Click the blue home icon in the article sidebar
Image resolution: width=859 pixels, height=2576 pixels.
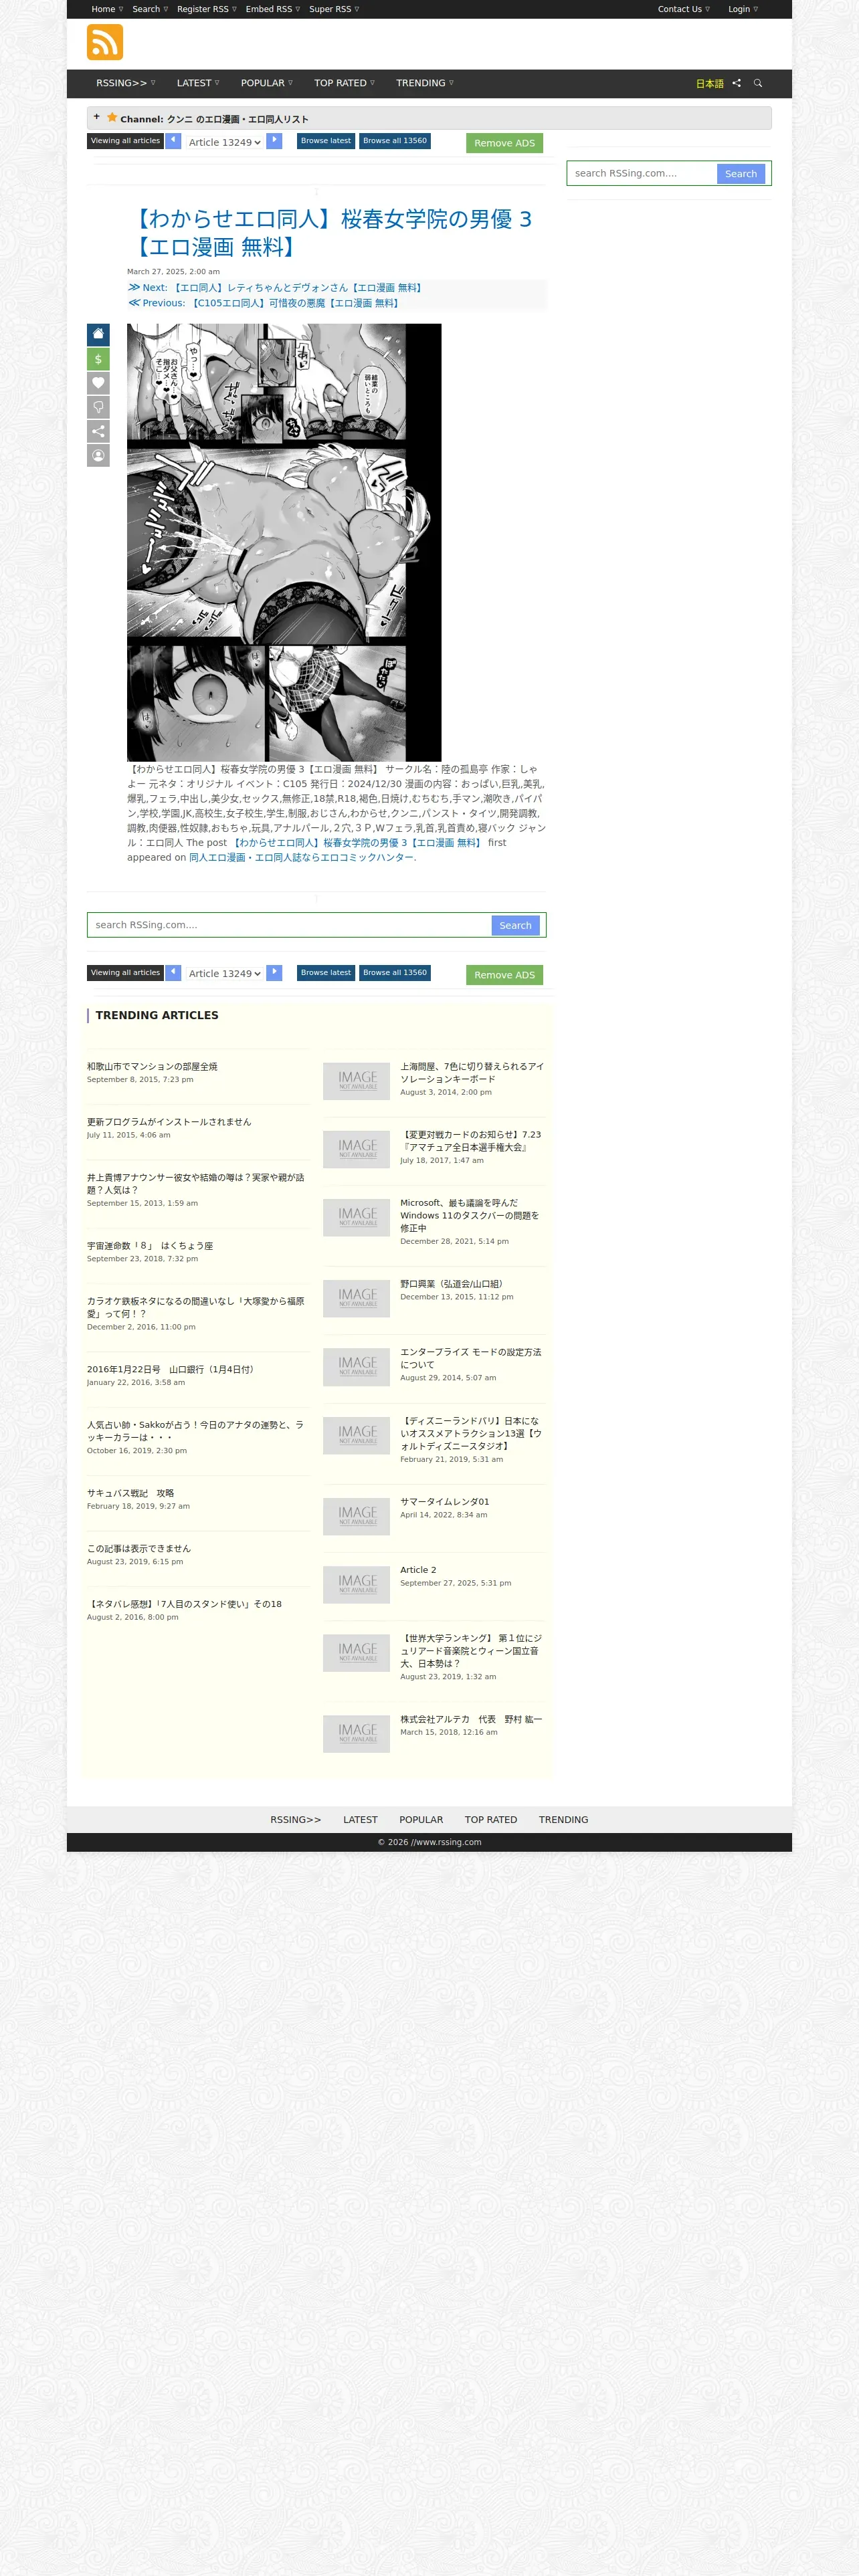coord(98,334)
